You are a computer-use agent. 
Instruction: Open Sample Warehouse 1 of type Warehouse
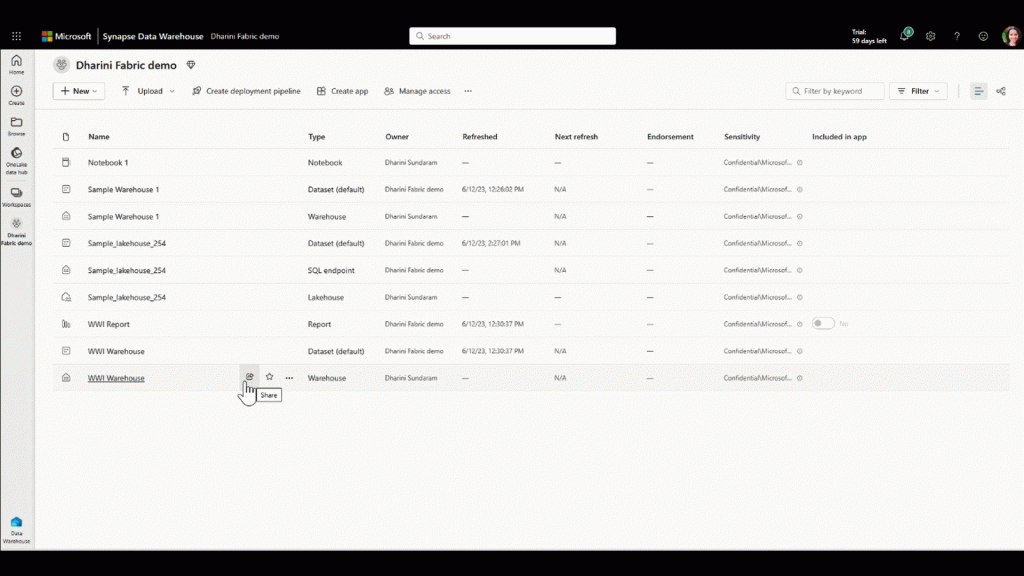(123, 216)
